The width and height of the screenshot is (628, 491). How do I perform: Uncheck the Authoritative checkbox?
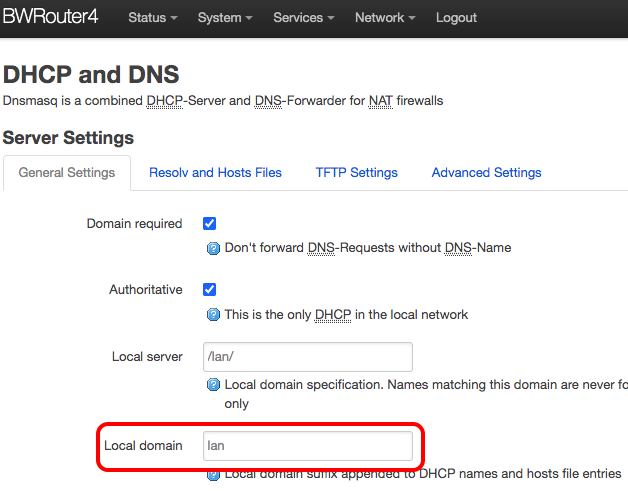(x=209, y=289)
